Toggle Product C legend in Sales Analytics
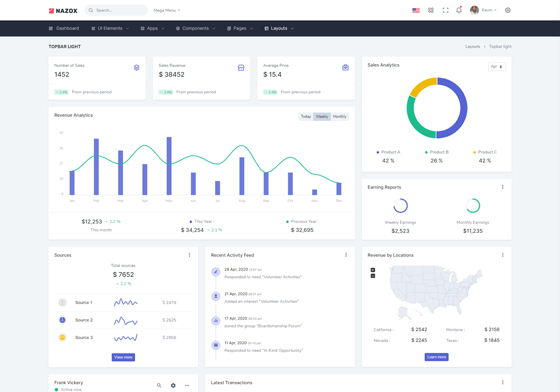 (x=485, y=152)
